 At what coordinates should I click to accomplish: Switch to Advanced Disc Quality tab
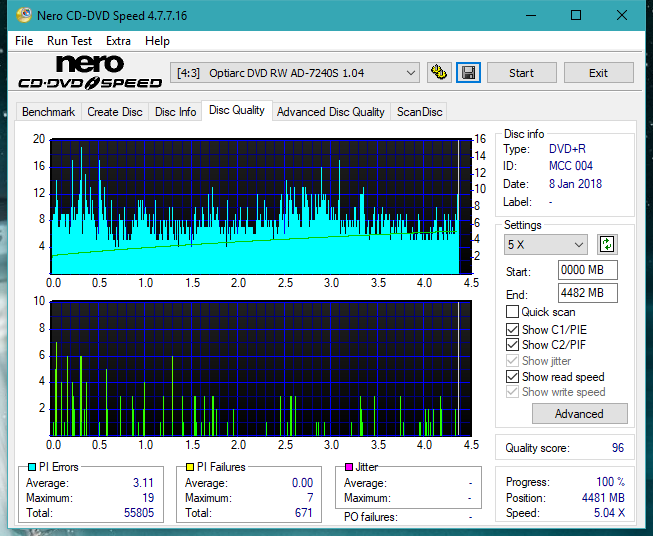pos(331,112)
